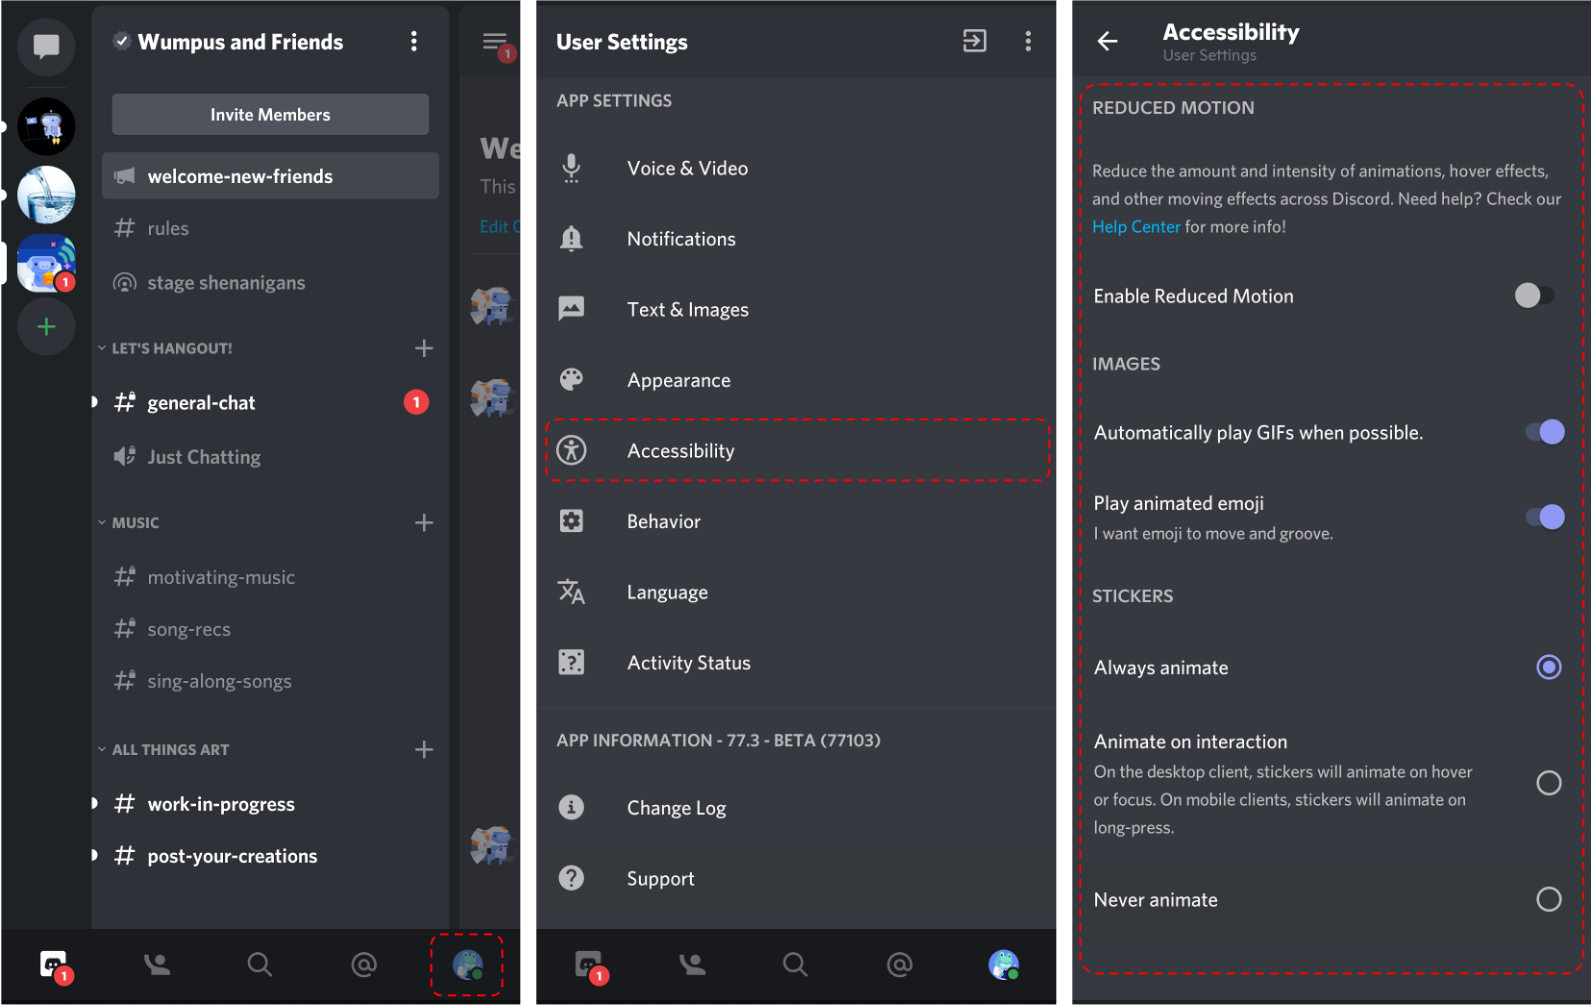The height and width of the screenshot is (1006, 1591).
Task: Click the Accessibility person icon
Action: click(571, 450)
